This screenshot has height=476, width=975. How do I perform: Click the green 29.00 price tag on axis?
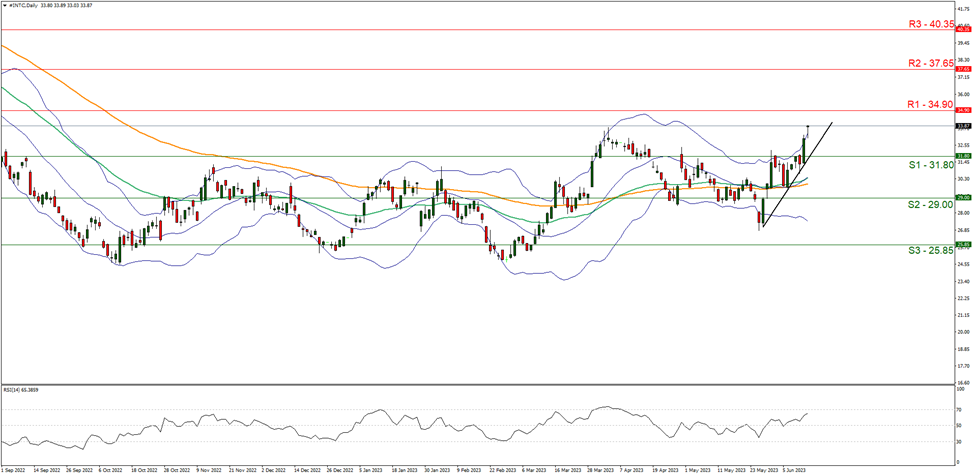962,198
